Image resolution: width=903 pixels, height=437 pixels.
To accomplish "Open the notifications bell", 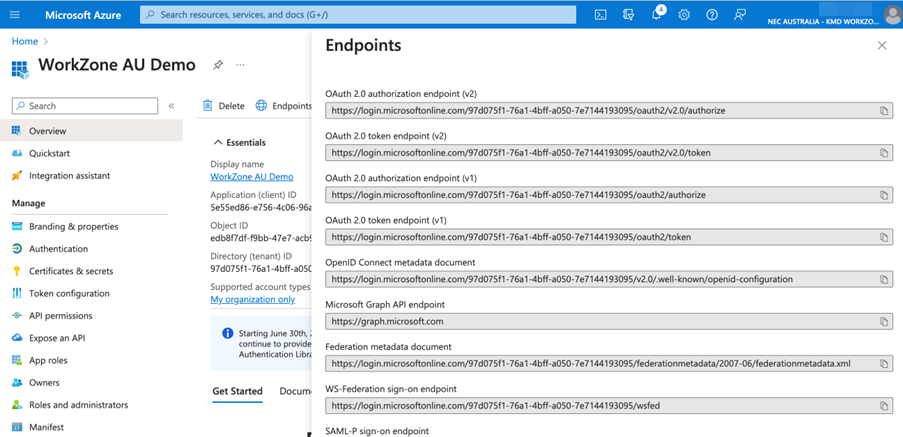I will pos(656,15).
